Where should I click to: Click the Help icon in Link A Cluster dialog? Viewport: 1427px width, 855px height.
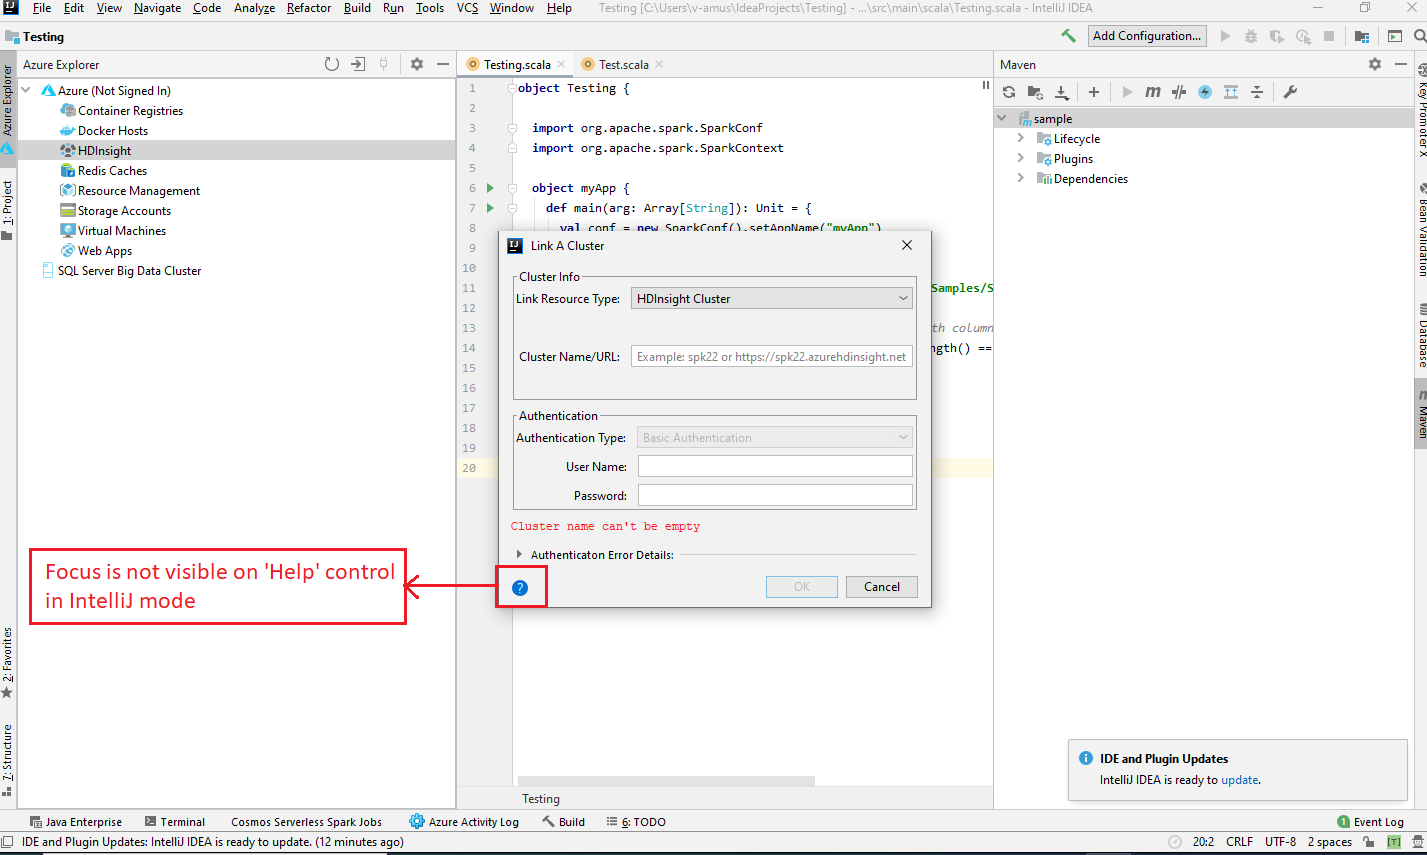[521, 587]
